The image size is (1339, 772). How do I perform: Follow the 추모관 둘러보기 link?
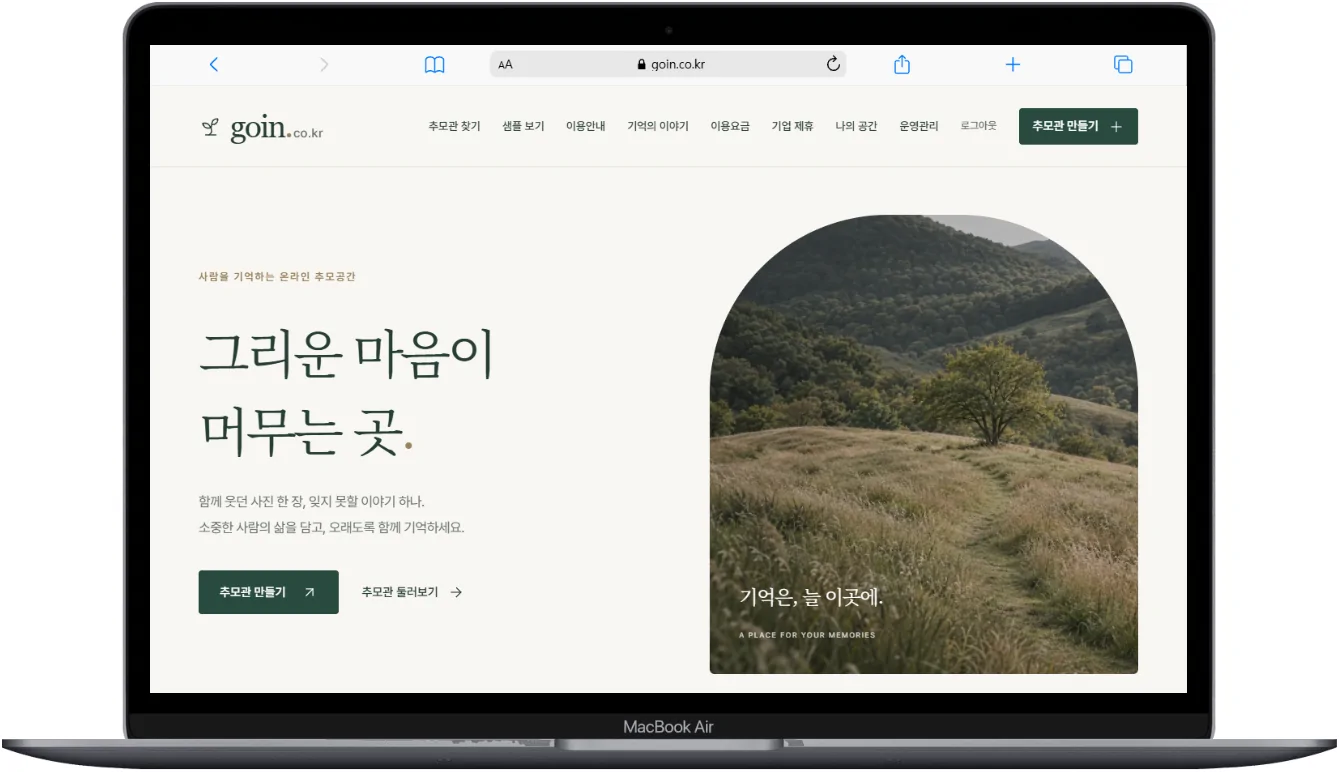(x=412, y=592)
